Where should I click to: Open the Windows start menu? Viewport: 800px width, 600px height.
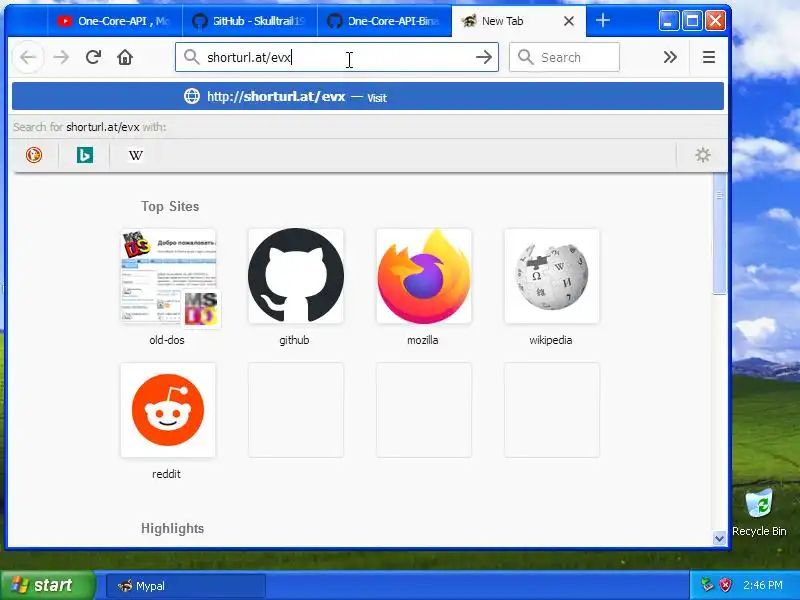pos(47,585)
